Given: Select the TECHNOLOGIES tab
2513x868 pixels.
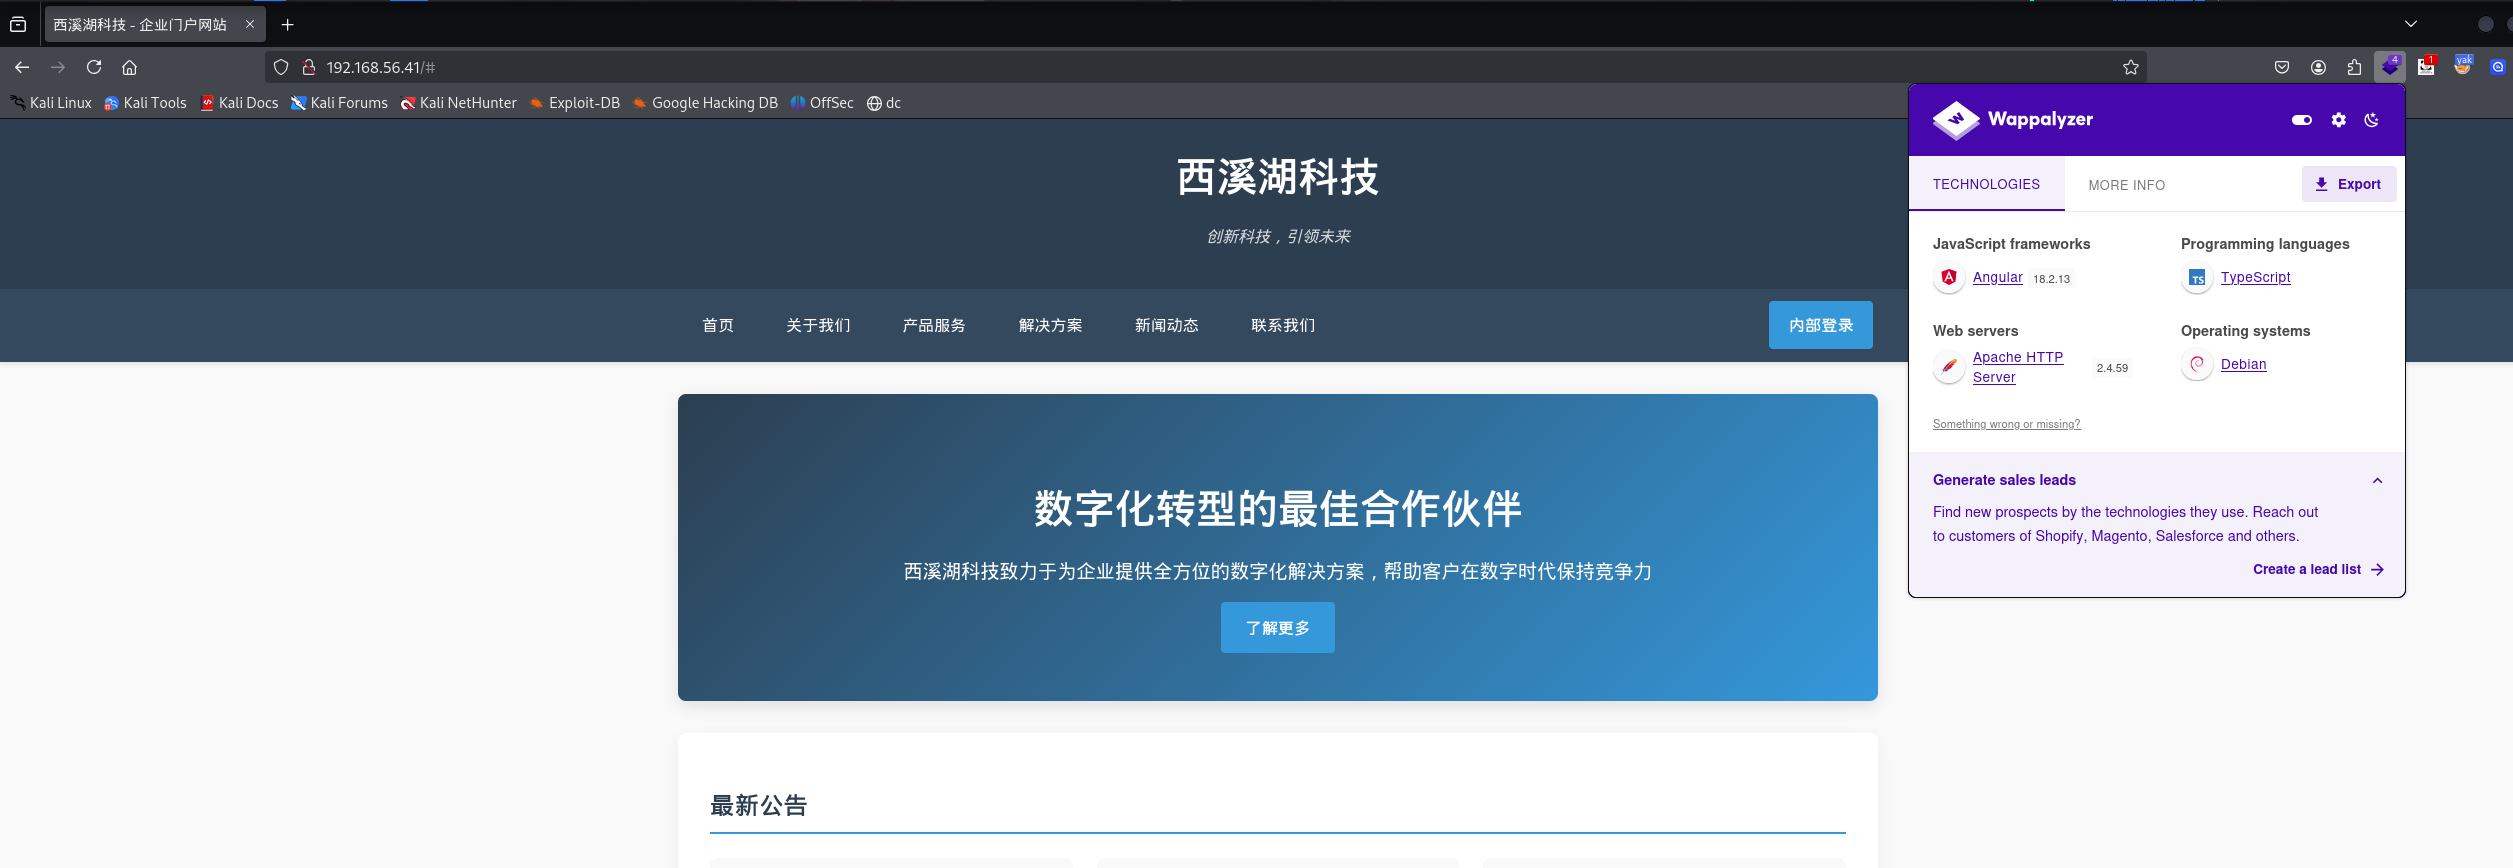Looking at the screenshot, I should coord(1985,184).
